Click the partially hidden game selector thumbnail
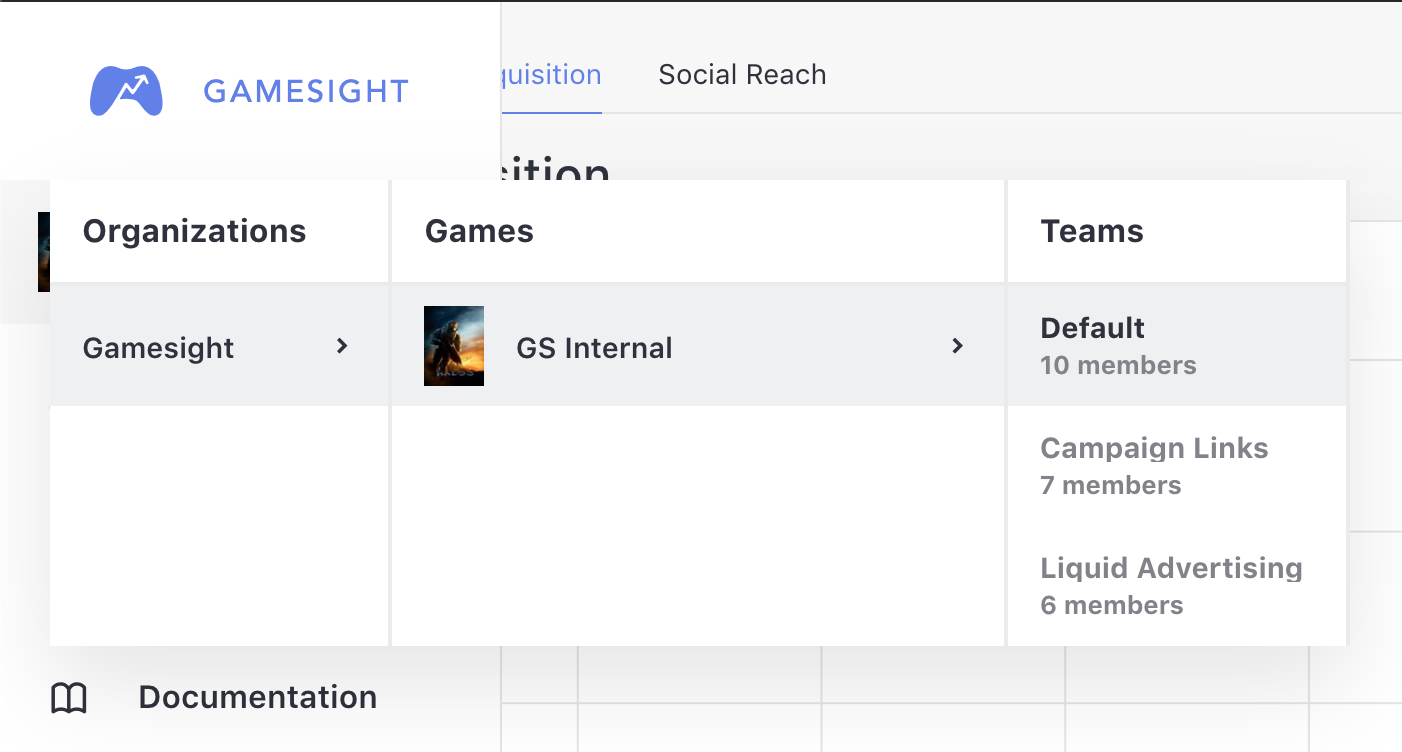 [x=43, y=252]
